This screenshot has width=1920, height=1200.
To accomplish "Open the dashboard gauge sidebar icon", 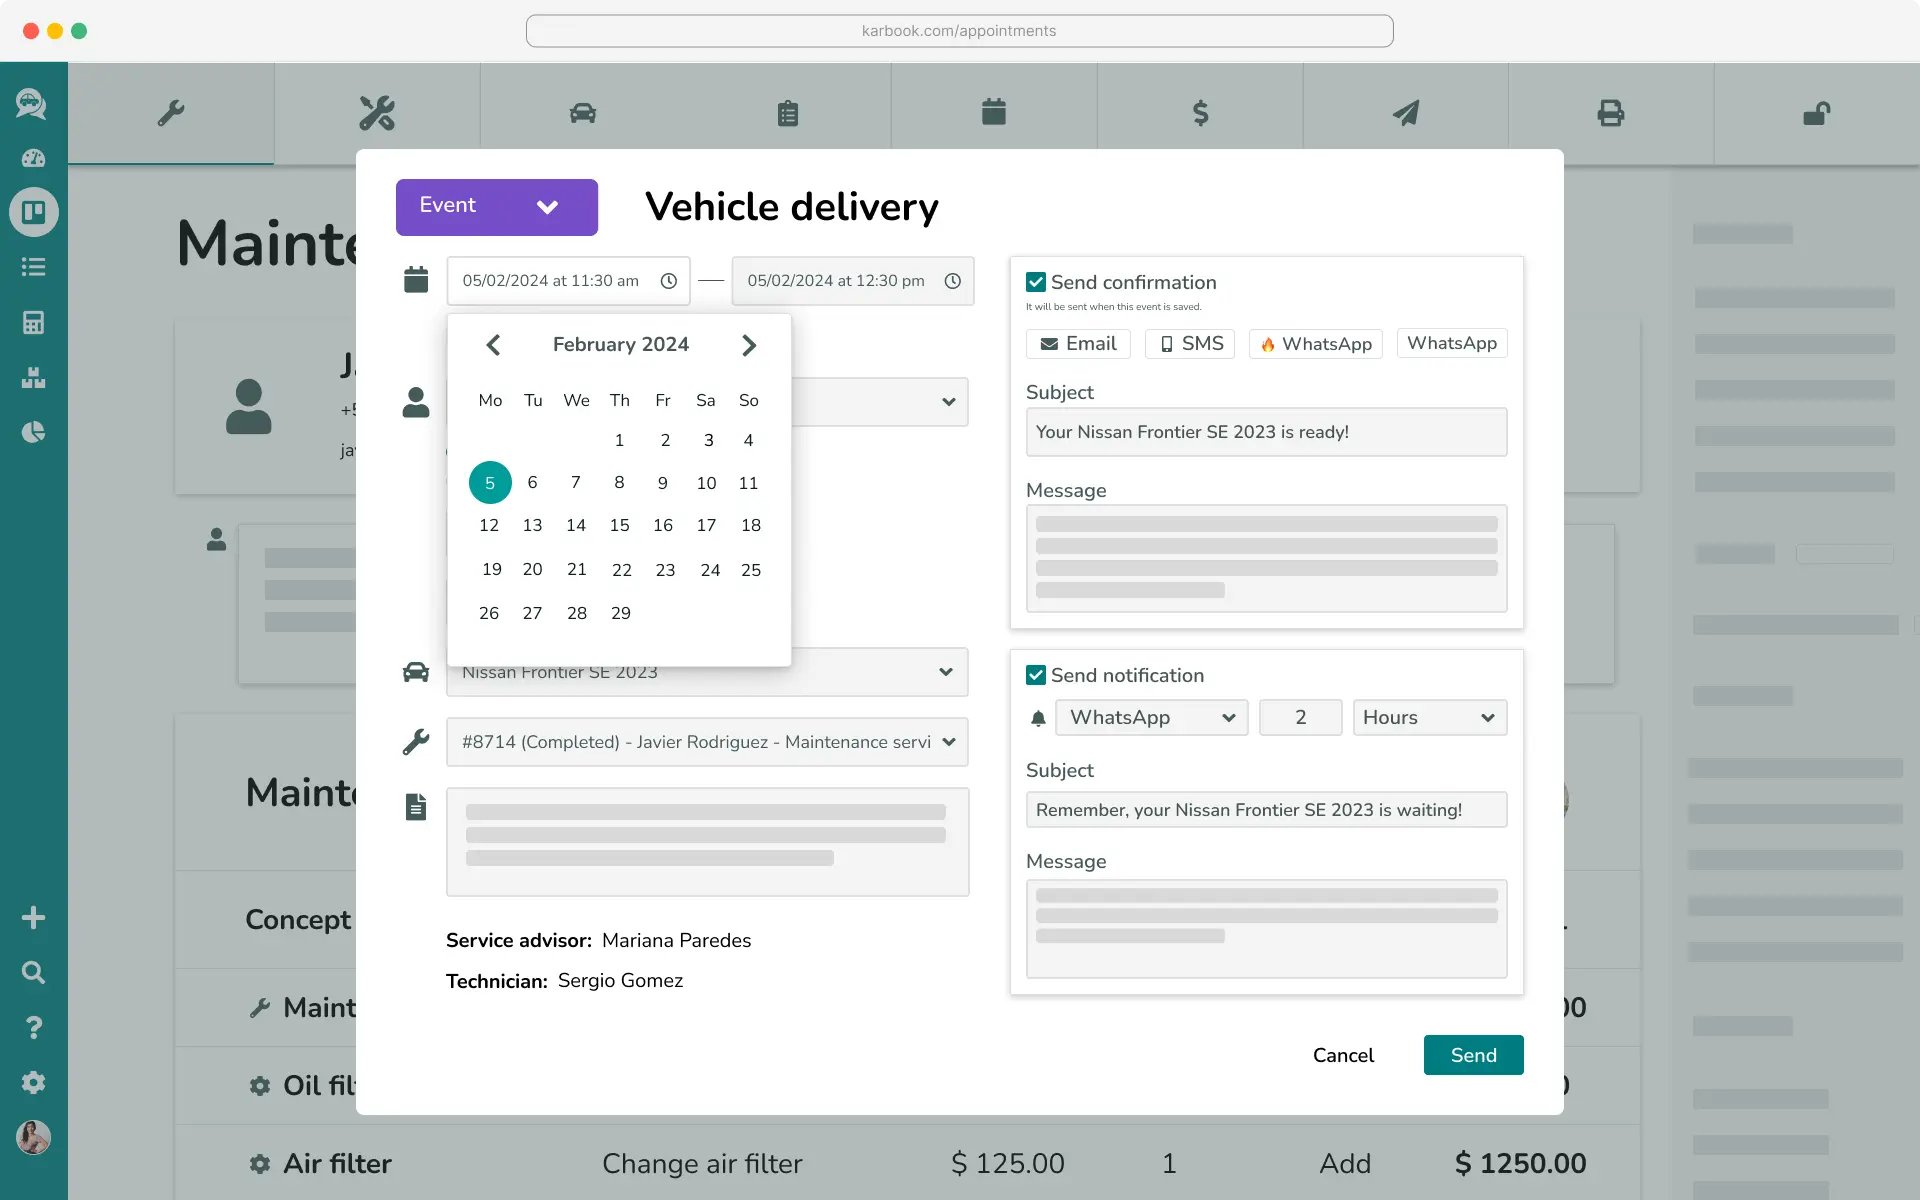I will (x=33, y=158).
